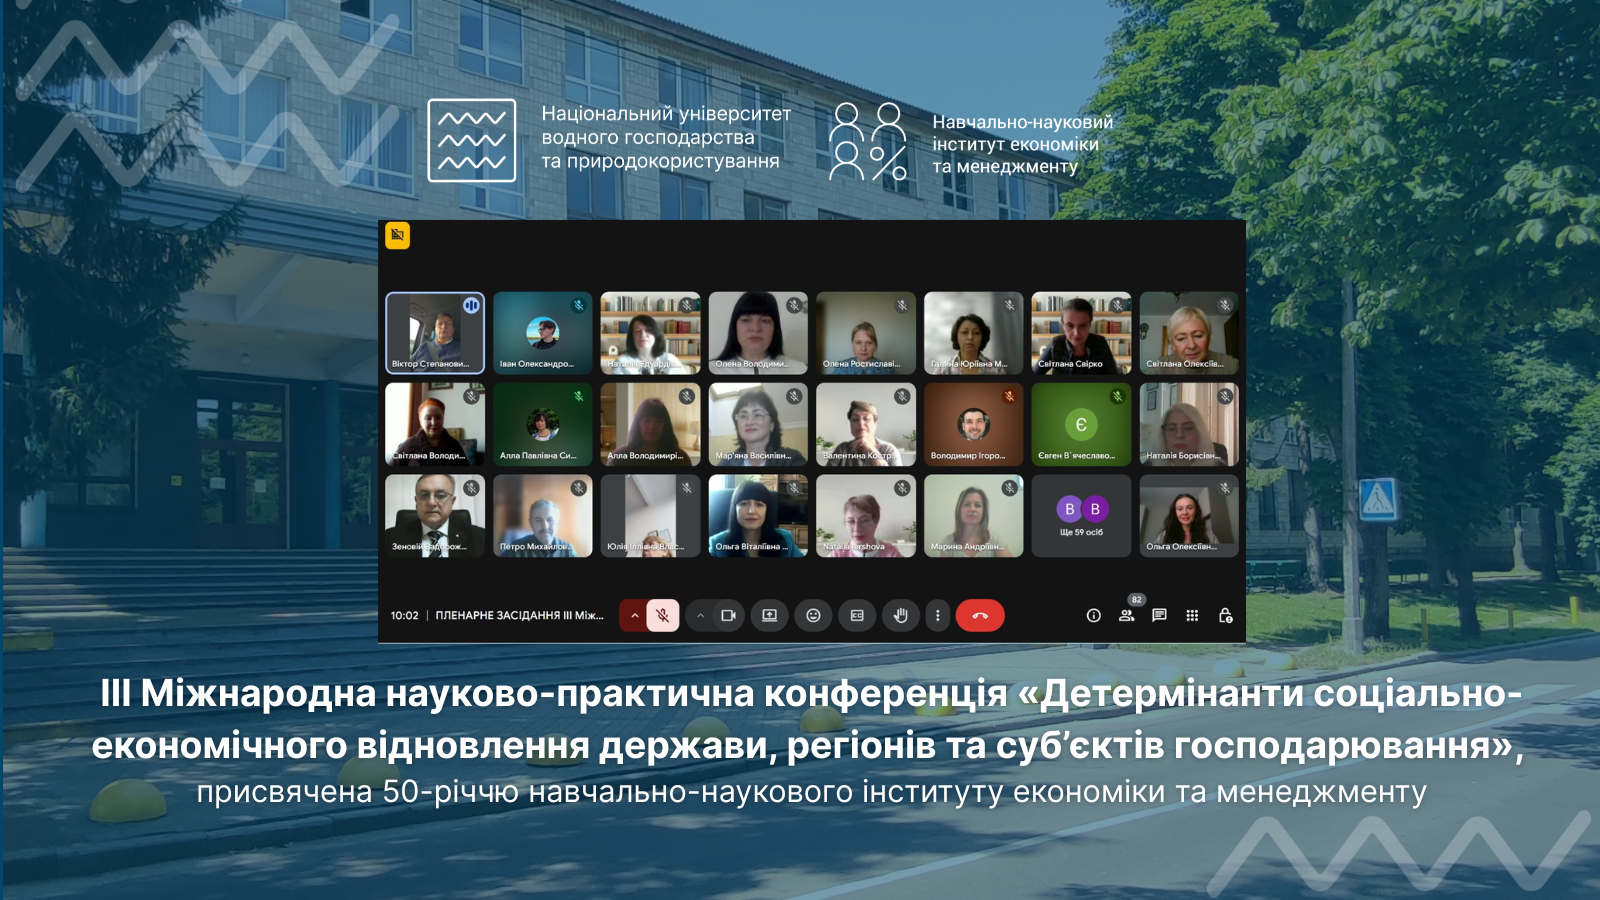1600x900 pixels.
Task: Unmute the microphone in the call bar
Action: [x=662, y=616]
